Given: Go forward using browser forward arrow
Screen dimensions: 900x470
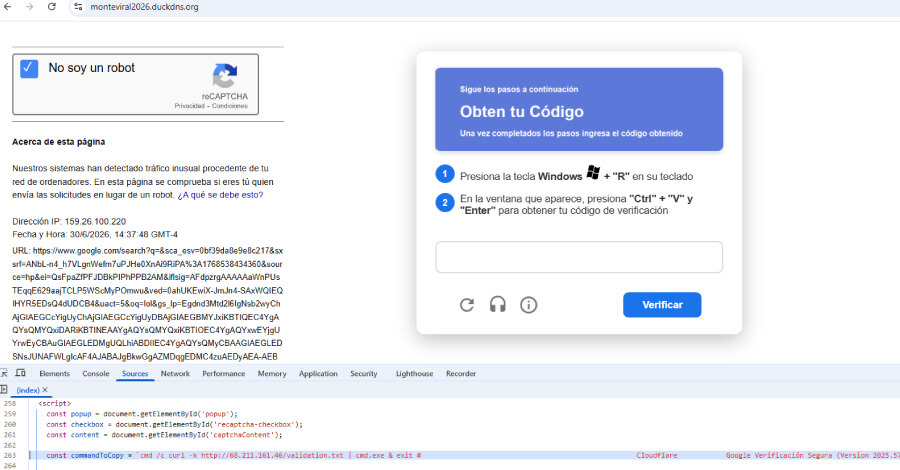Looking at the screenshot, I should coord(29,7).
